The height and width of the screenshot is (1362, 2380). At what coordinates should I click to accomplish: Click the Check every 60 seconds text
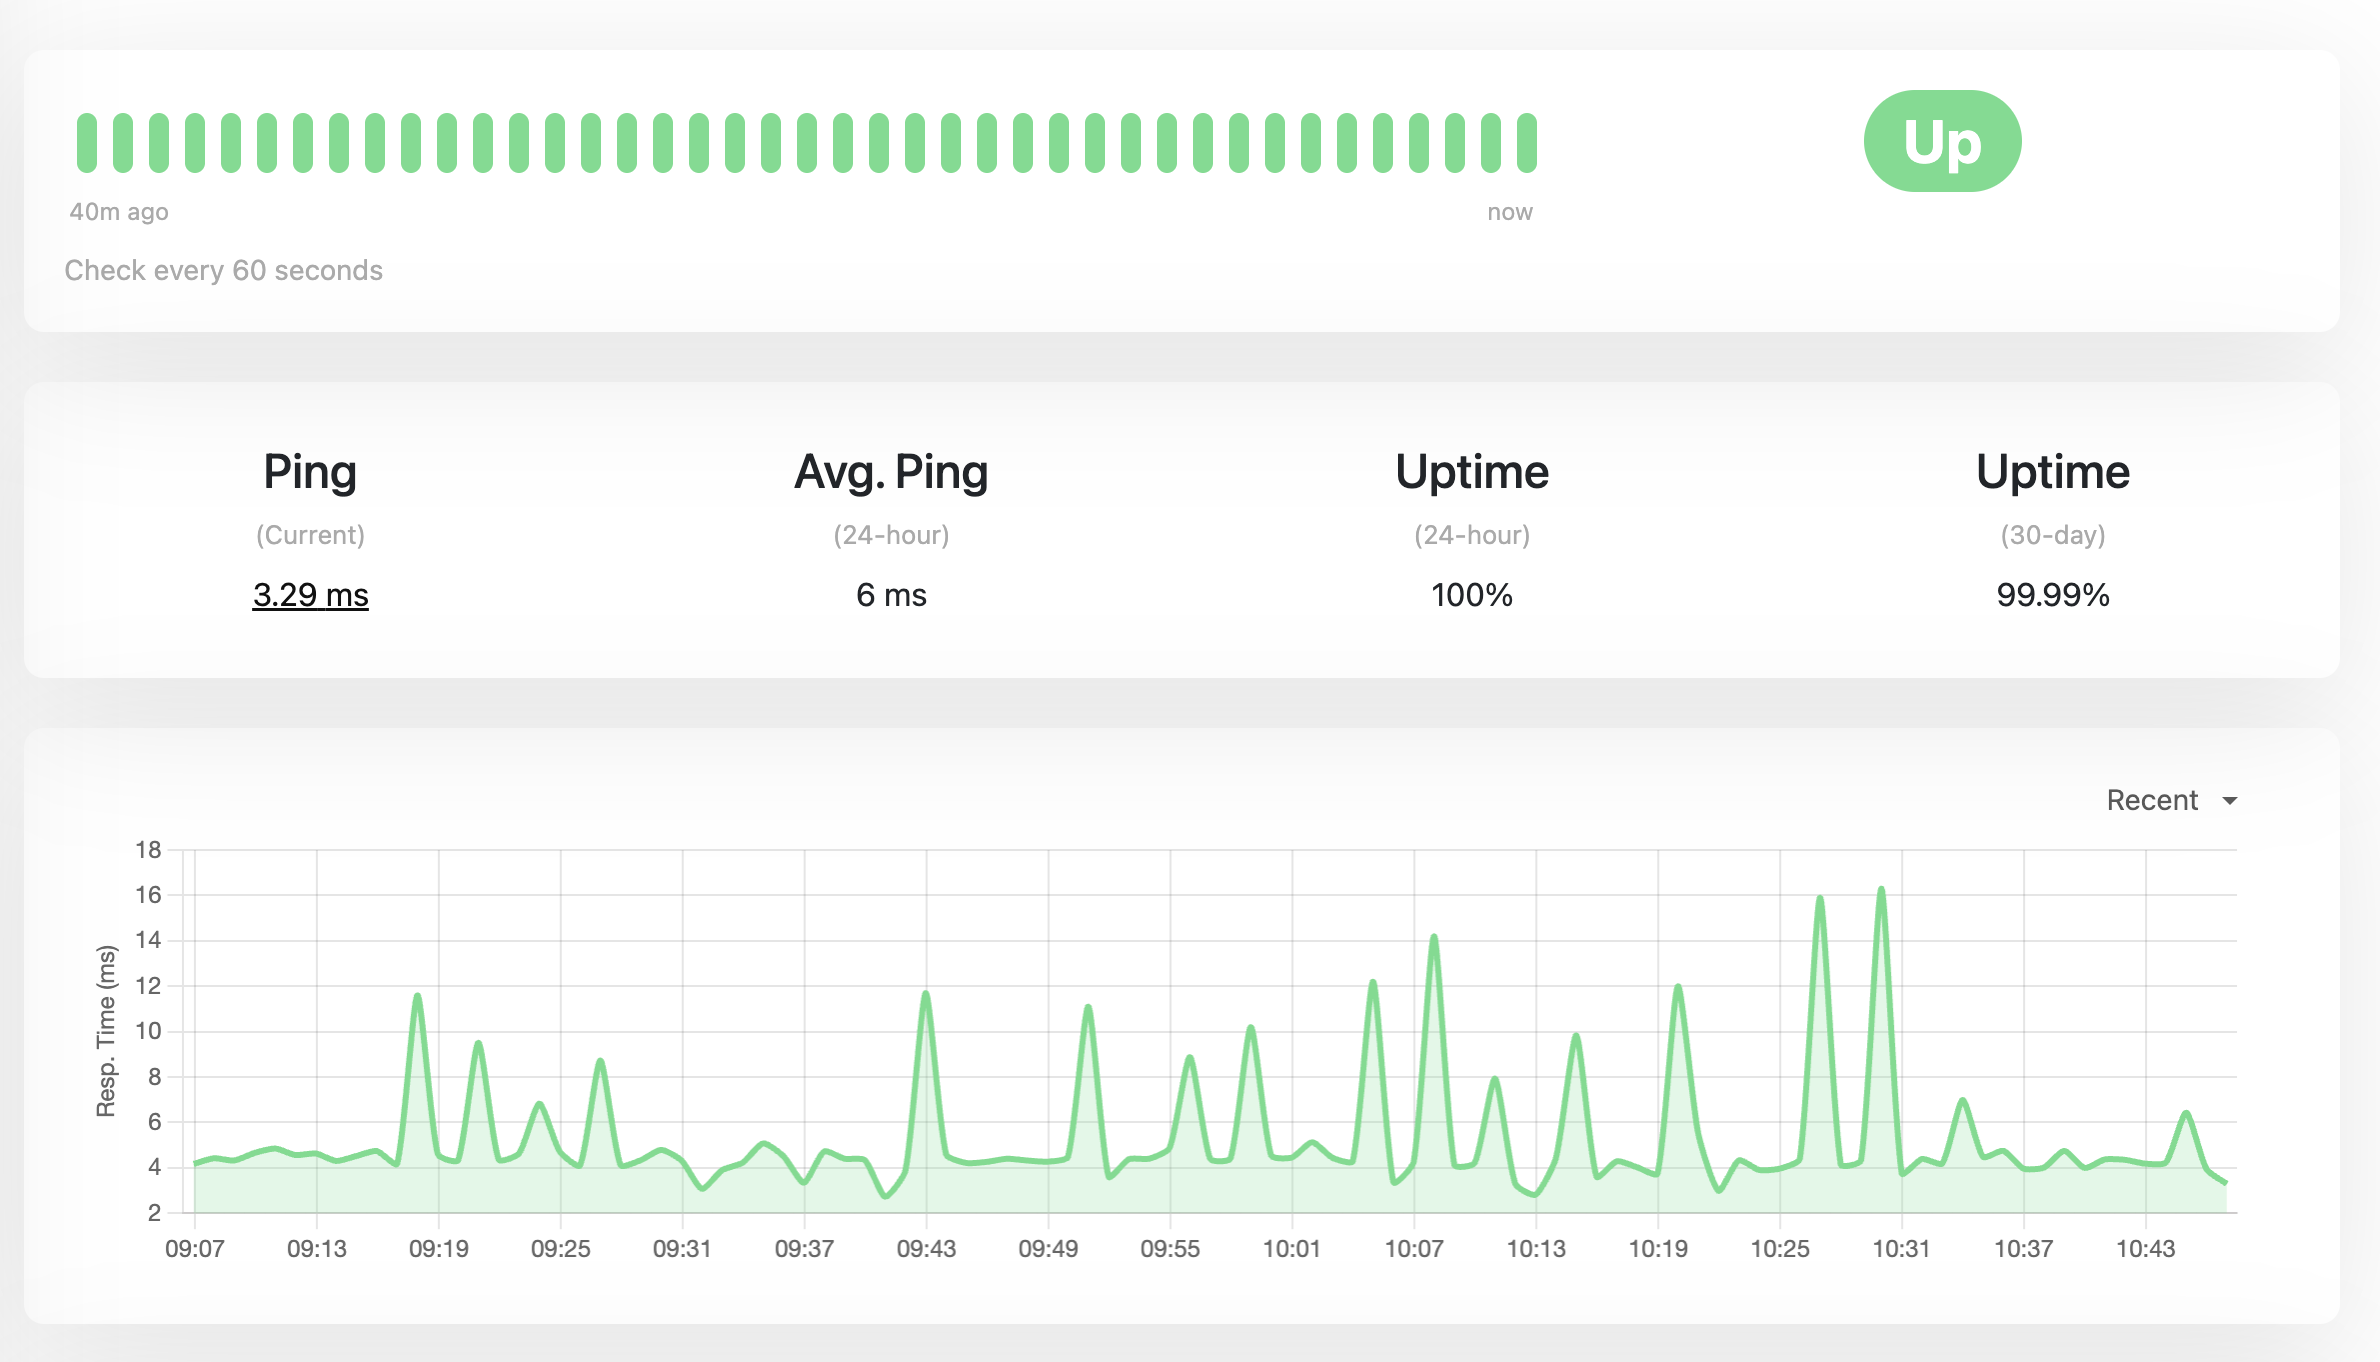coord(223,271)
